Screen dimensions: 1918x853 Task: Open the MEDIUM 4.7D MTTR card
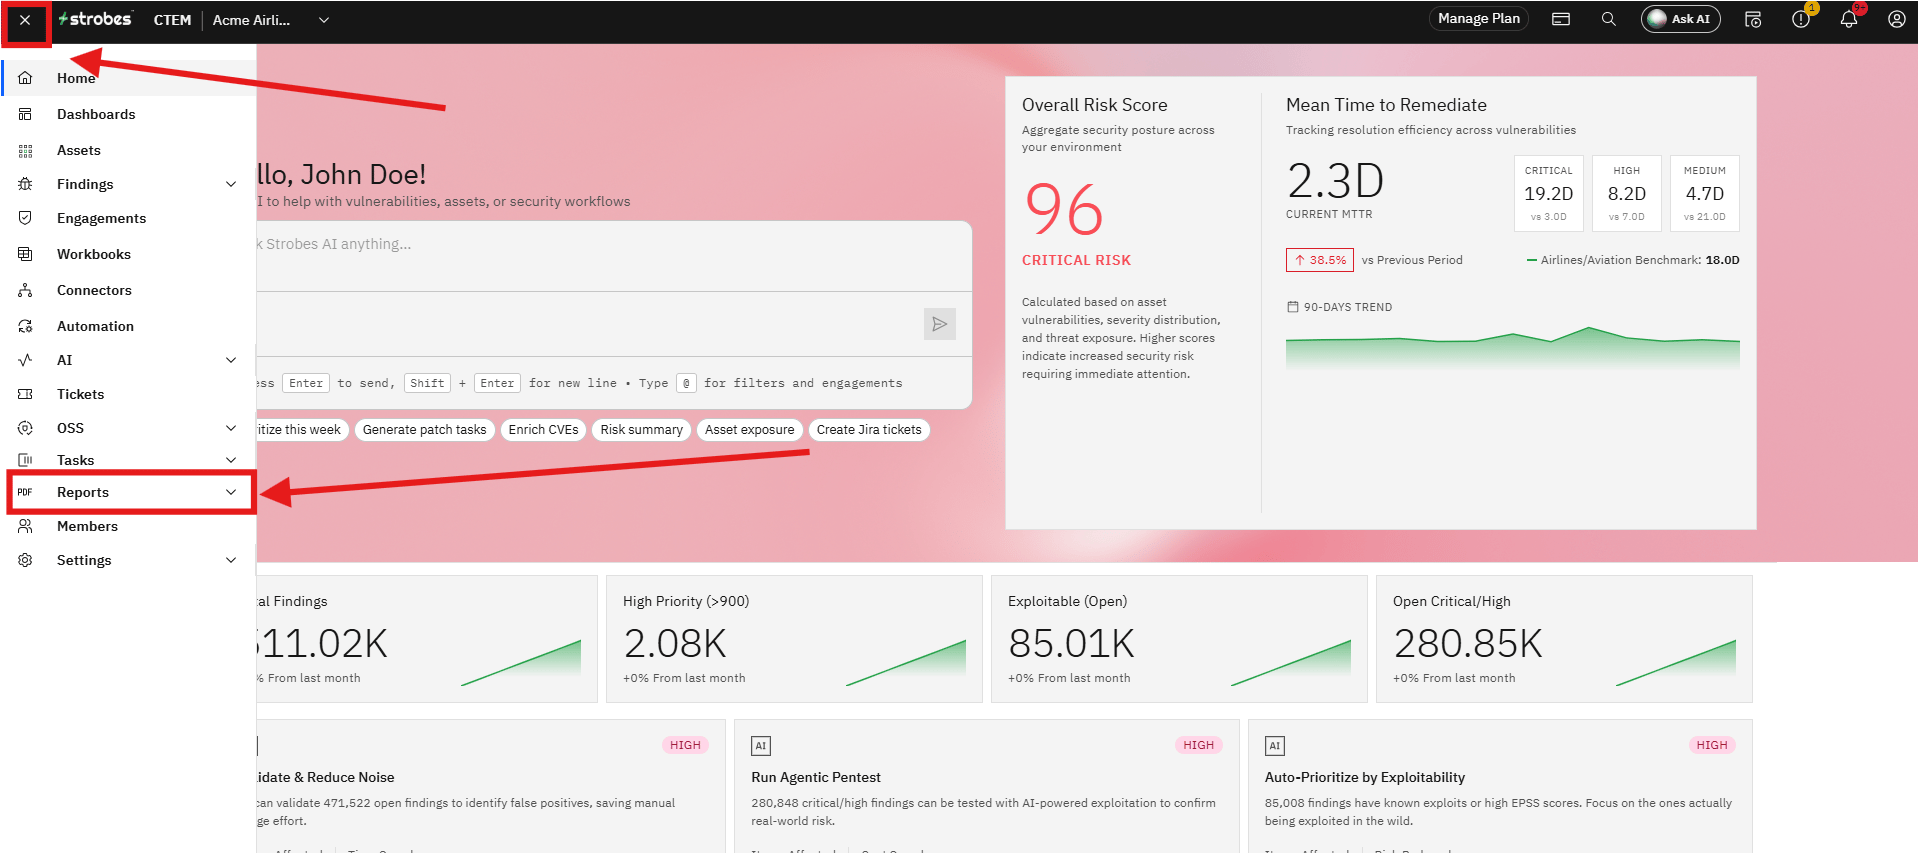1705,193
